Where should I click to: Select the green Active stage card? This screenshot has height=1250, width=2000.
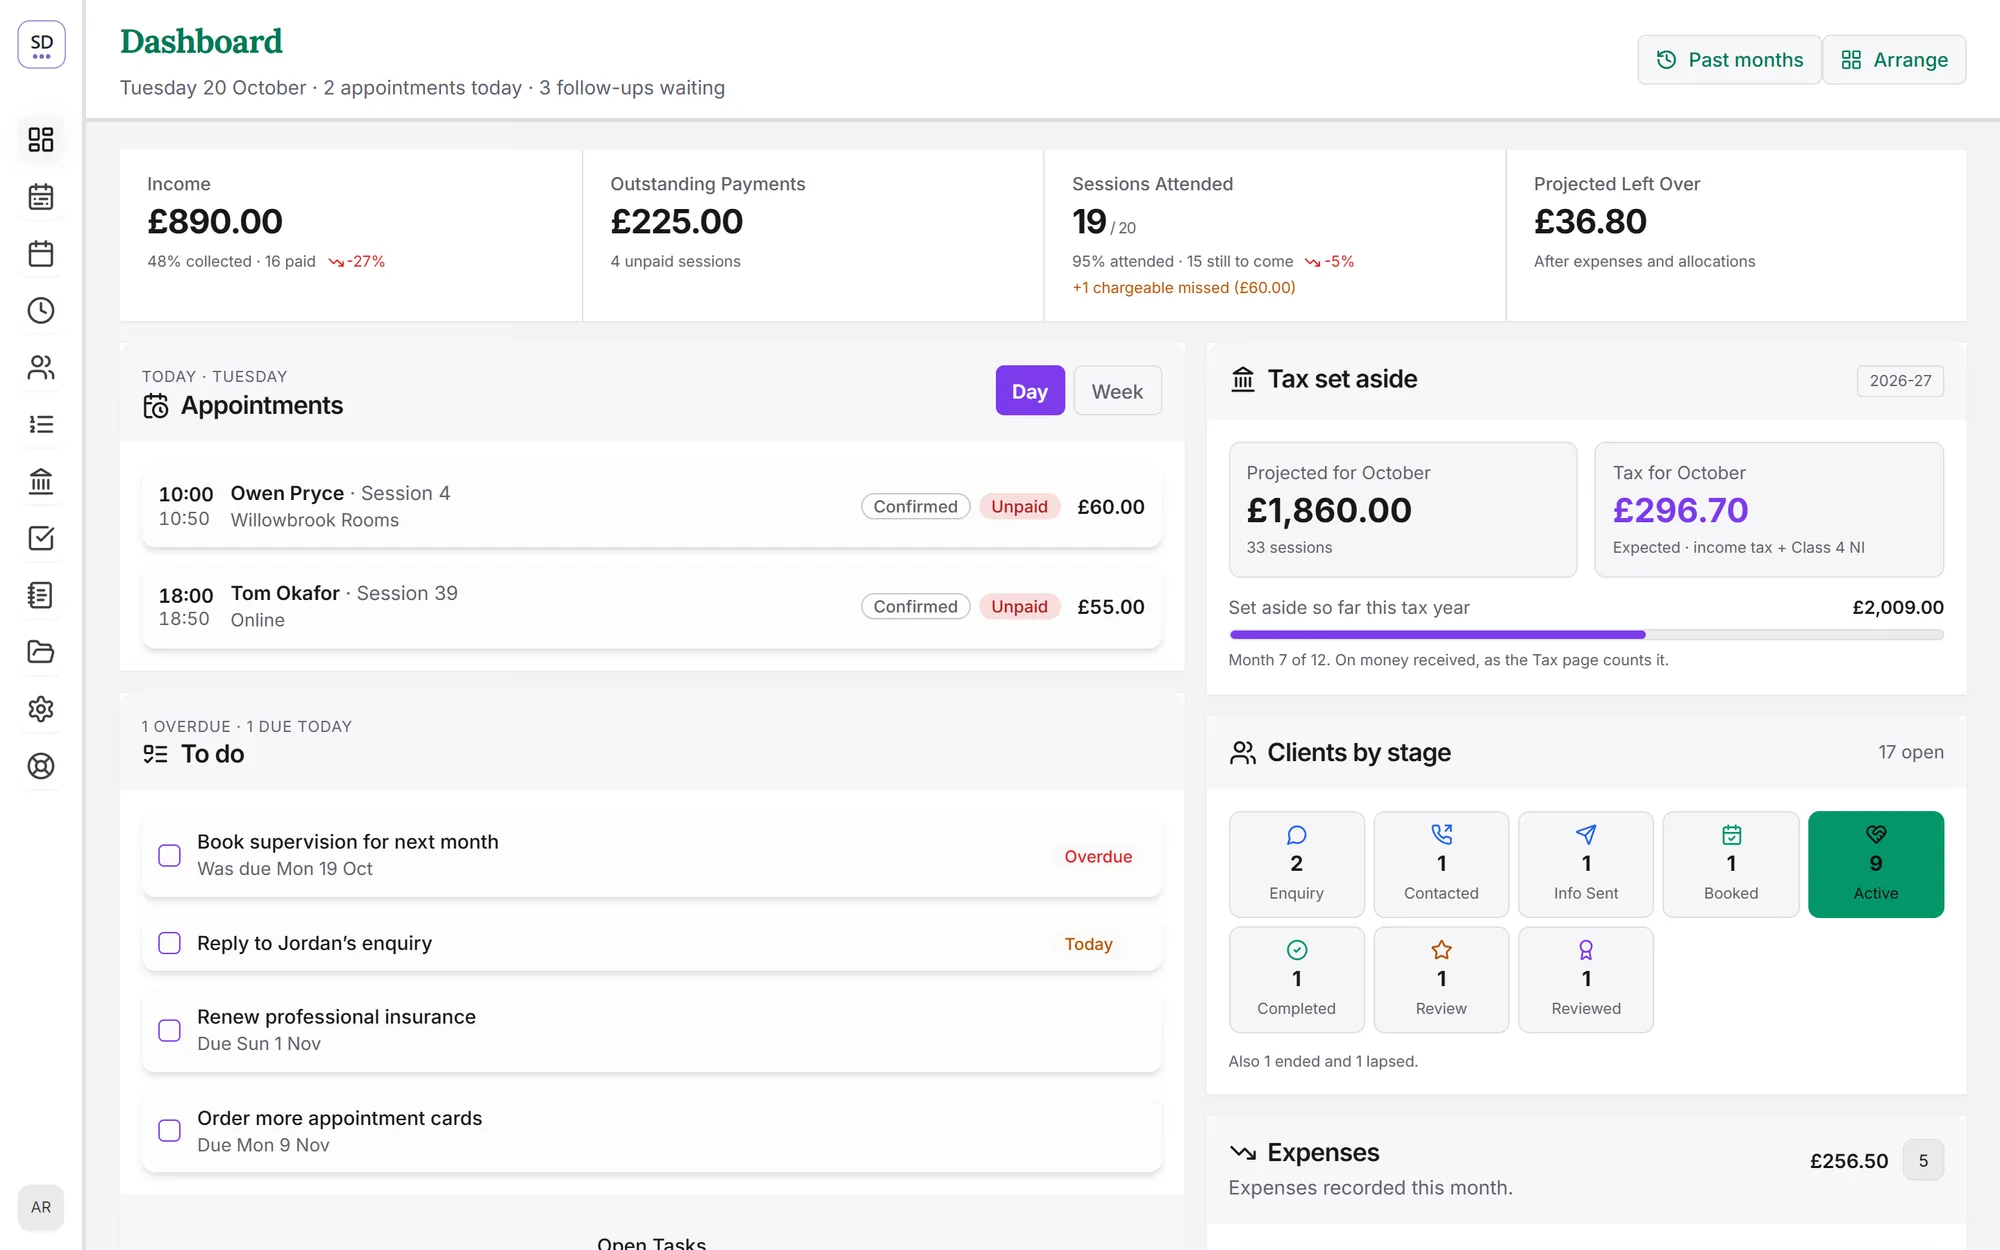pyautogui.click(x=1876, y=864)
